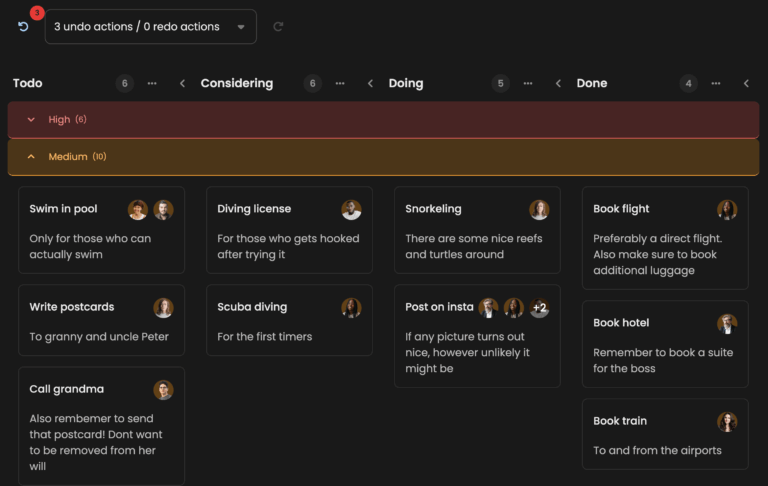Screen dimensions: 768x486
Task: Collapse the Done column with its chevron
Action: [746, 83]
